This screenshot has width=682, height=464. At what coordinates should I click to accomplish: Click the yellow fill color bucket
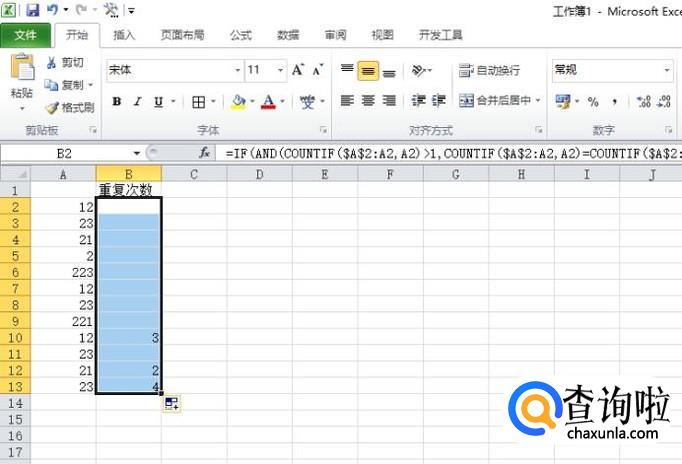pos(238,102)
